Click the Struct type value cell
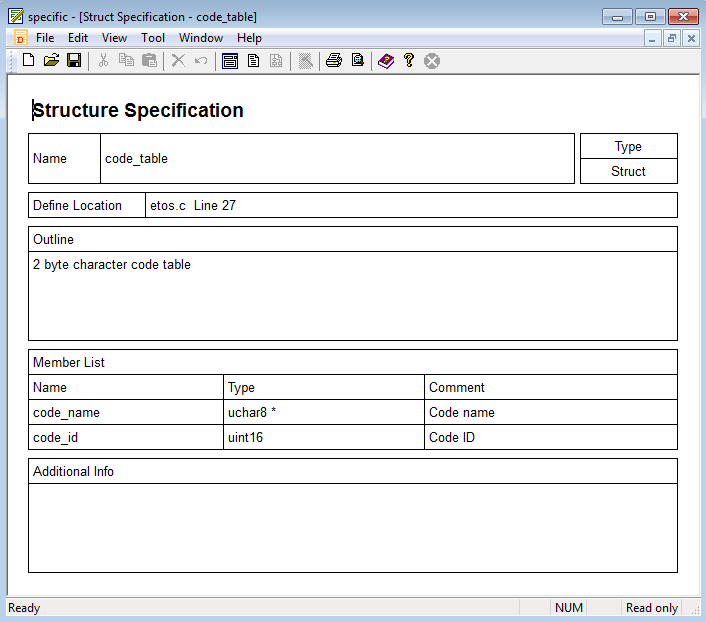This screenshot has width=706, height=622. pyautogui.click(x=629, y=171)
